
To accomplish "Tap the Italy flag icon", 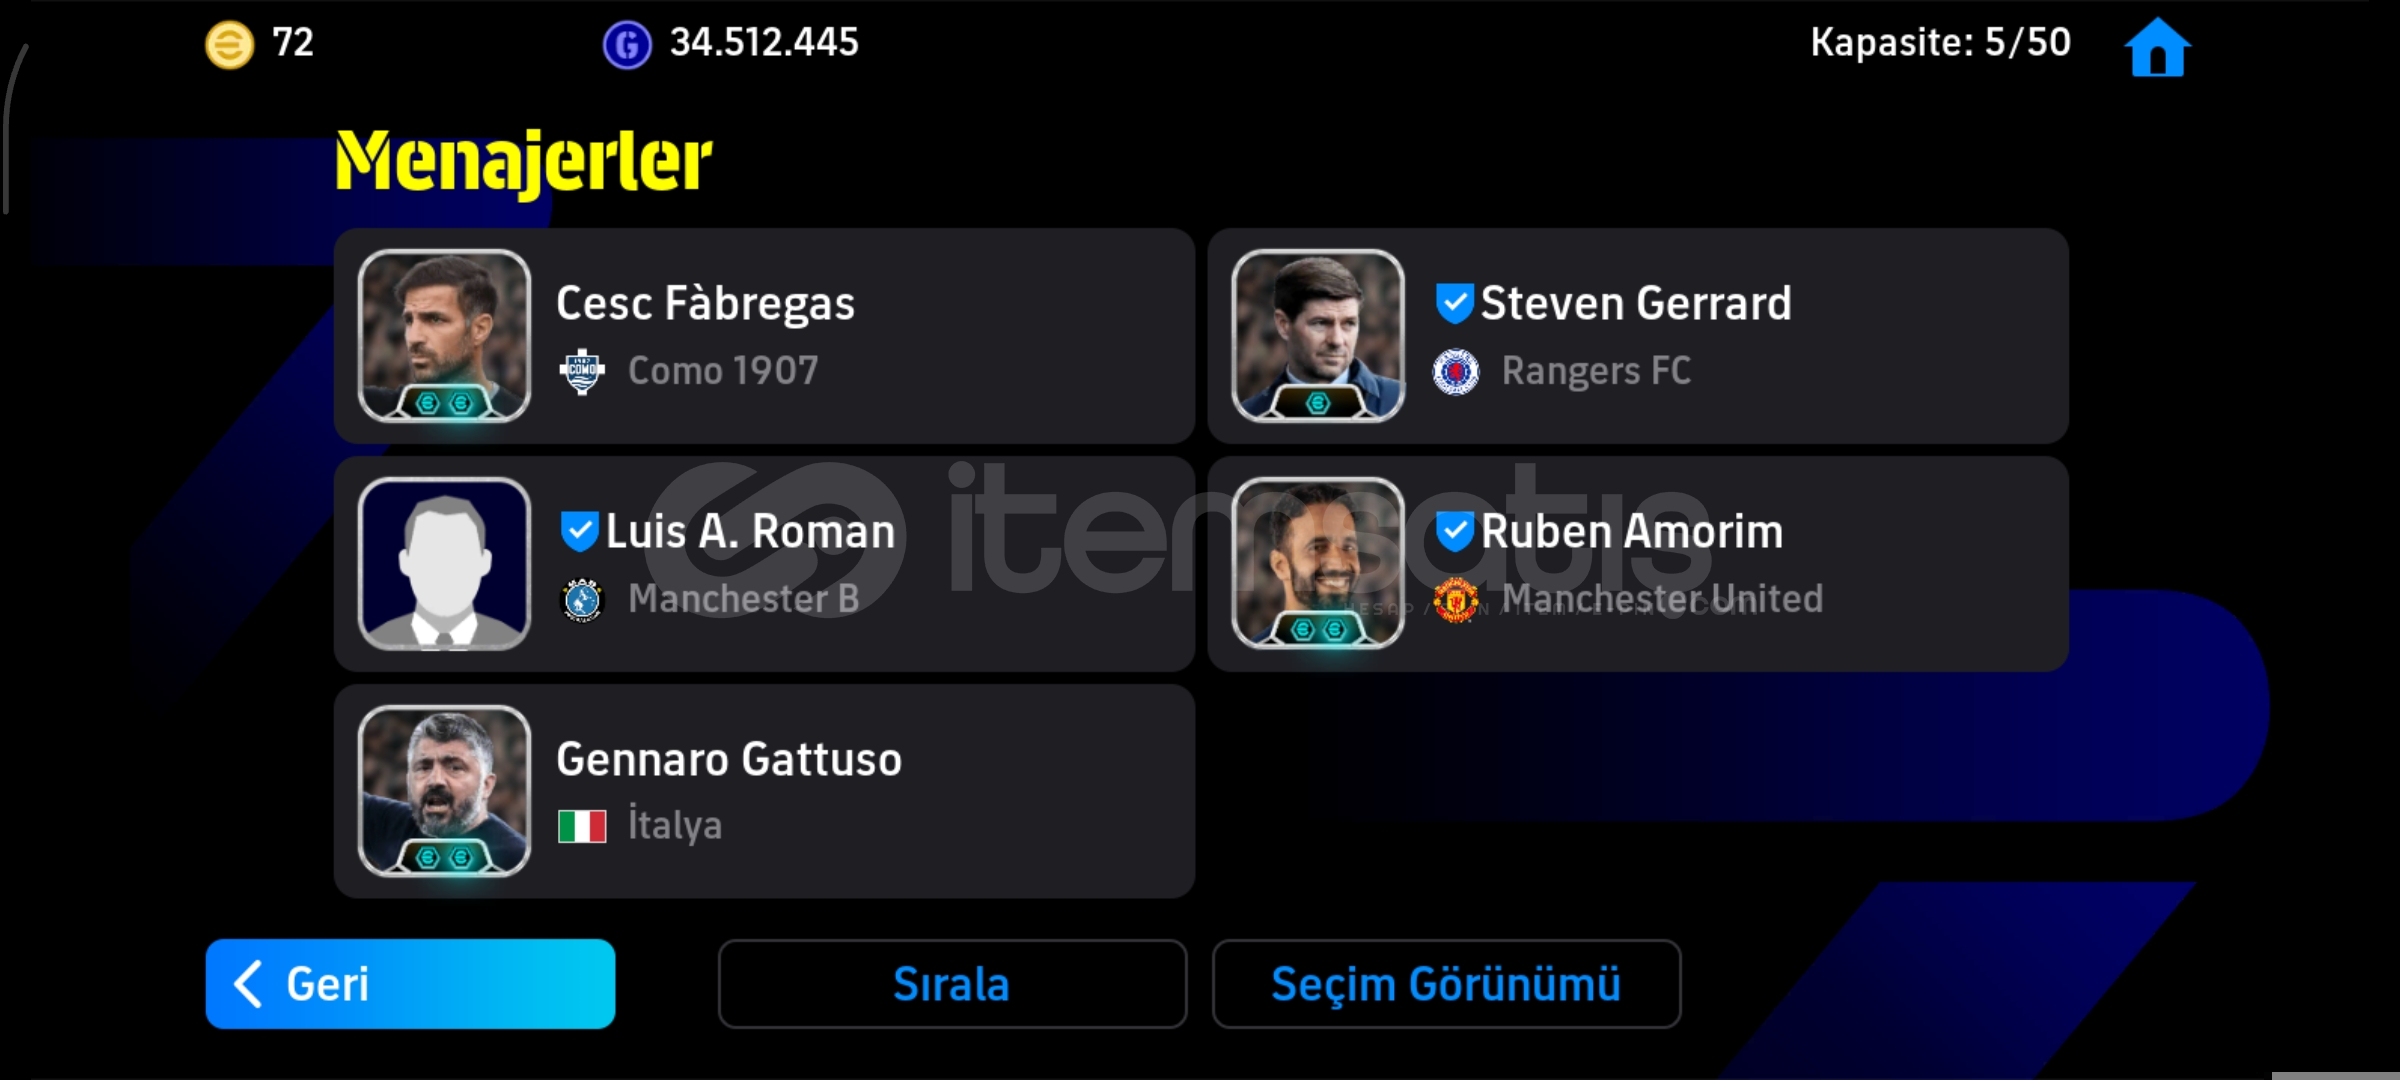I will point(582,826).
